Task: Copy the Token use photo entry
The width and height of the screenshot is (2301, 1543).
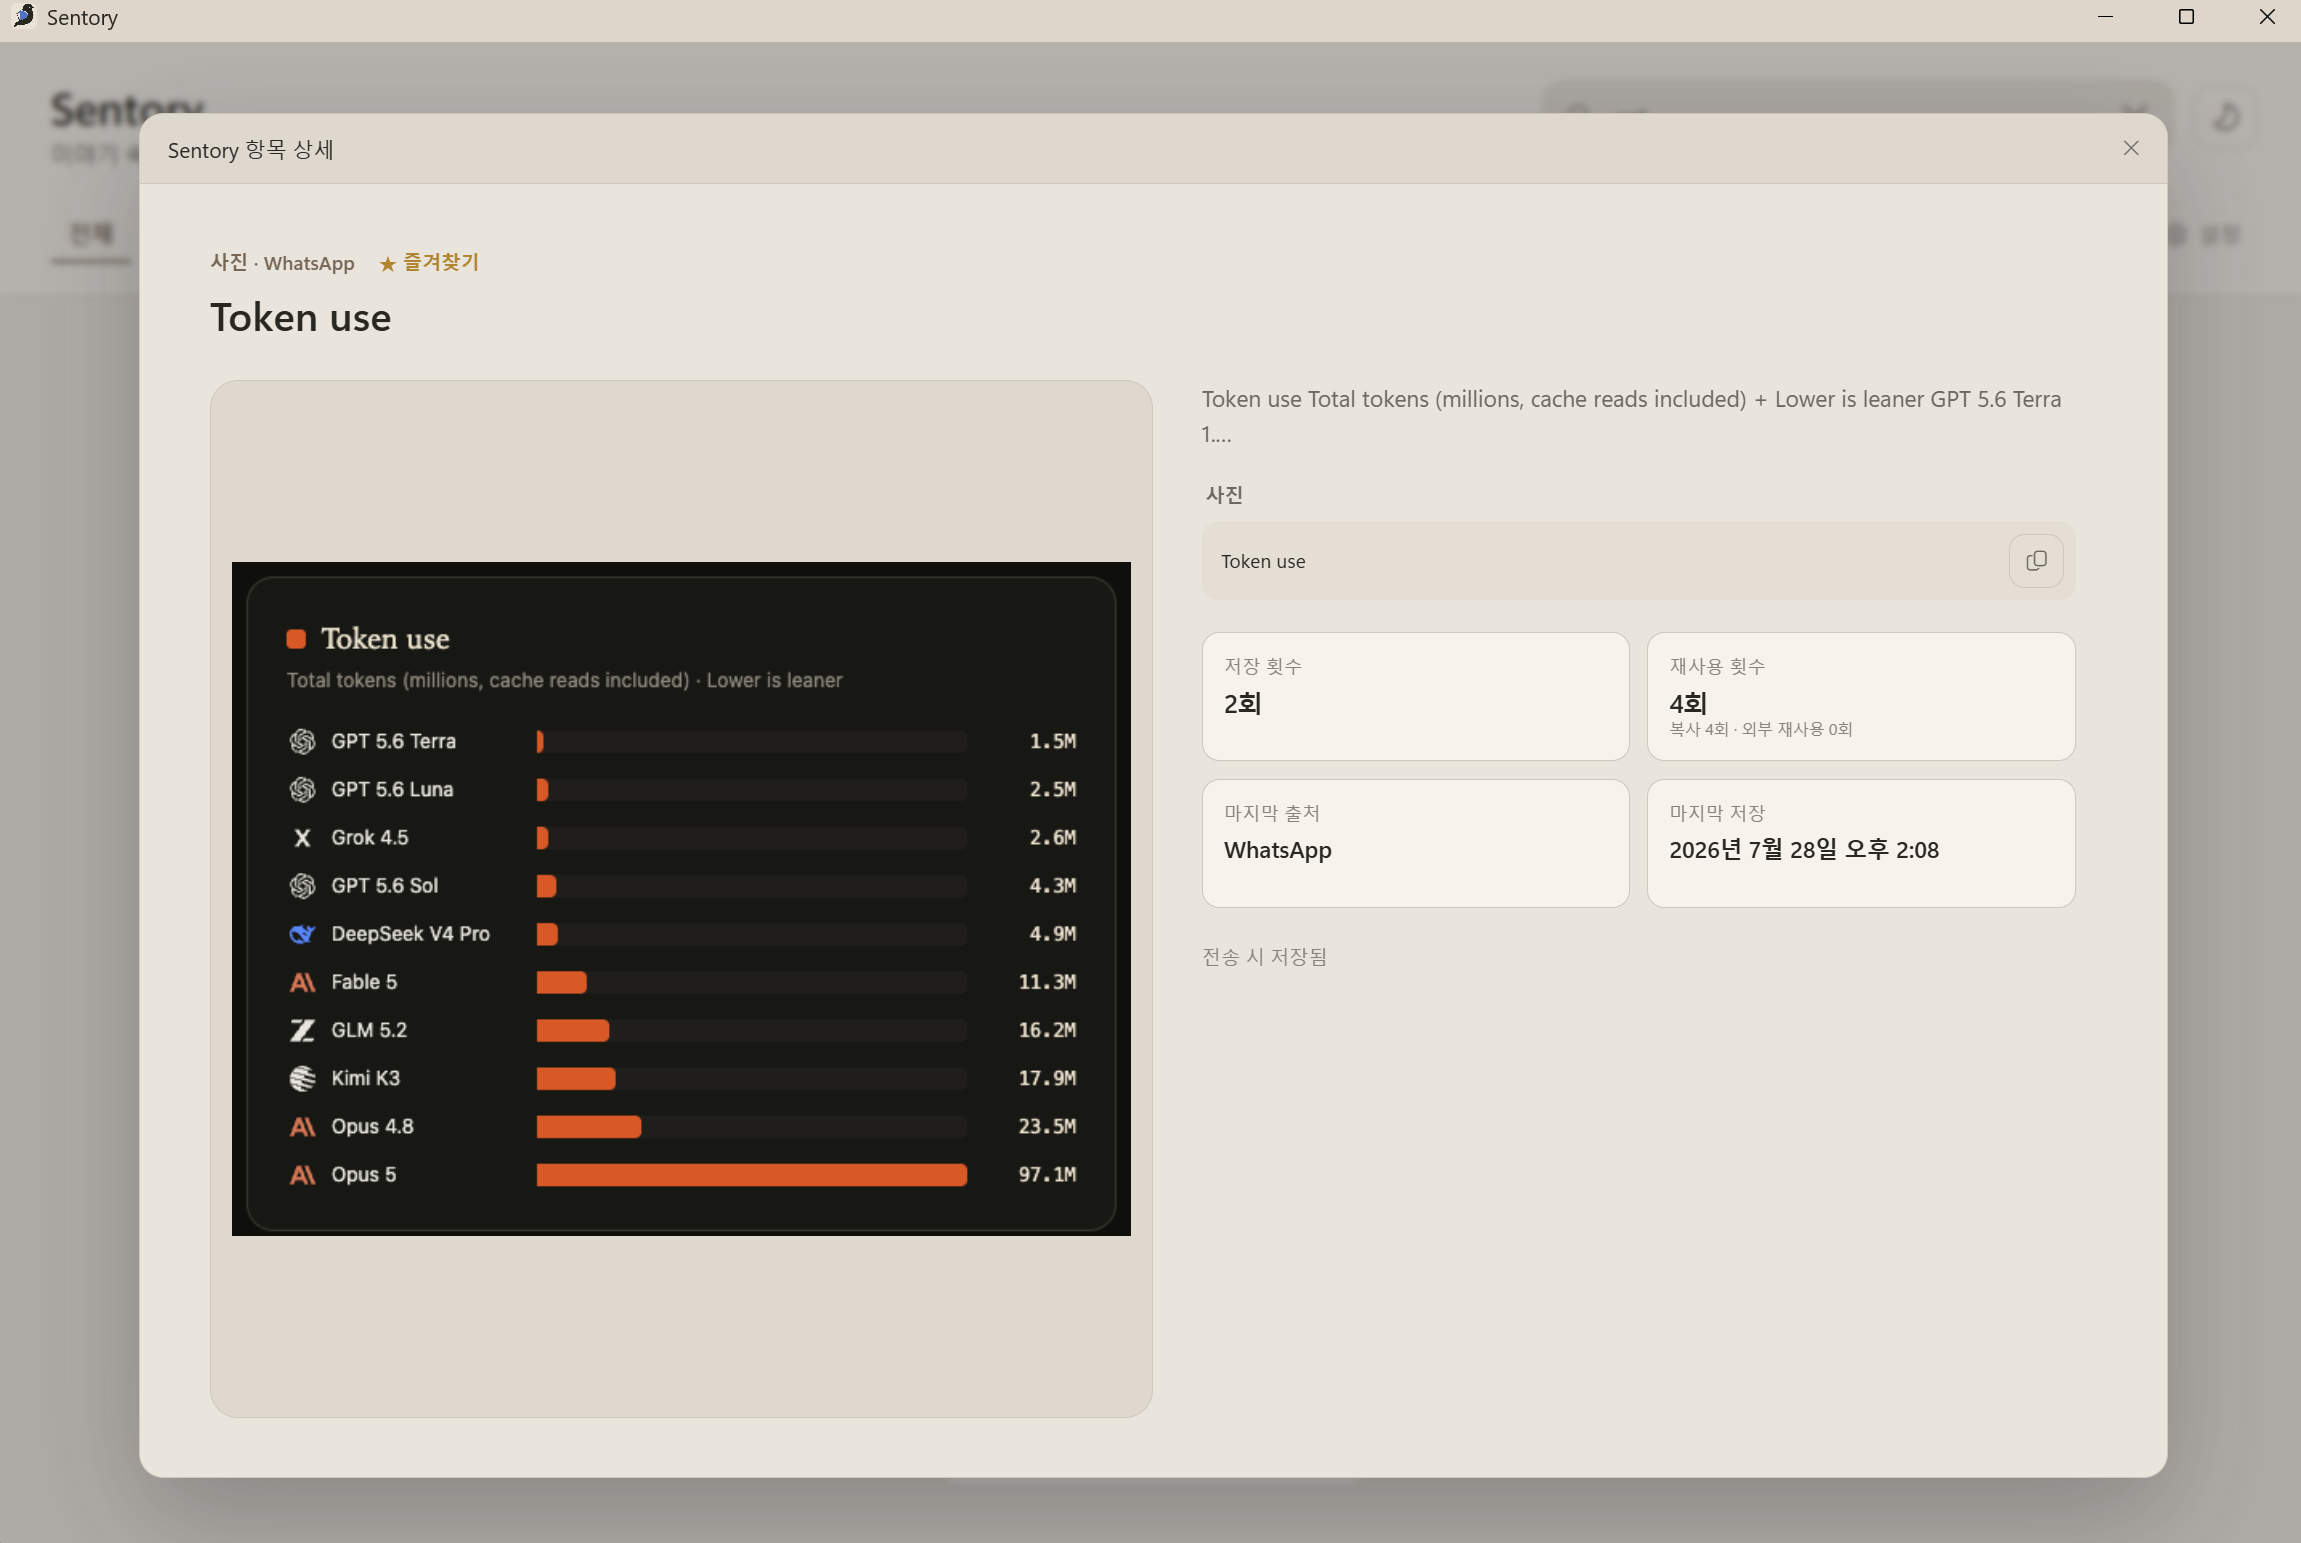Action: point(2036,561)
